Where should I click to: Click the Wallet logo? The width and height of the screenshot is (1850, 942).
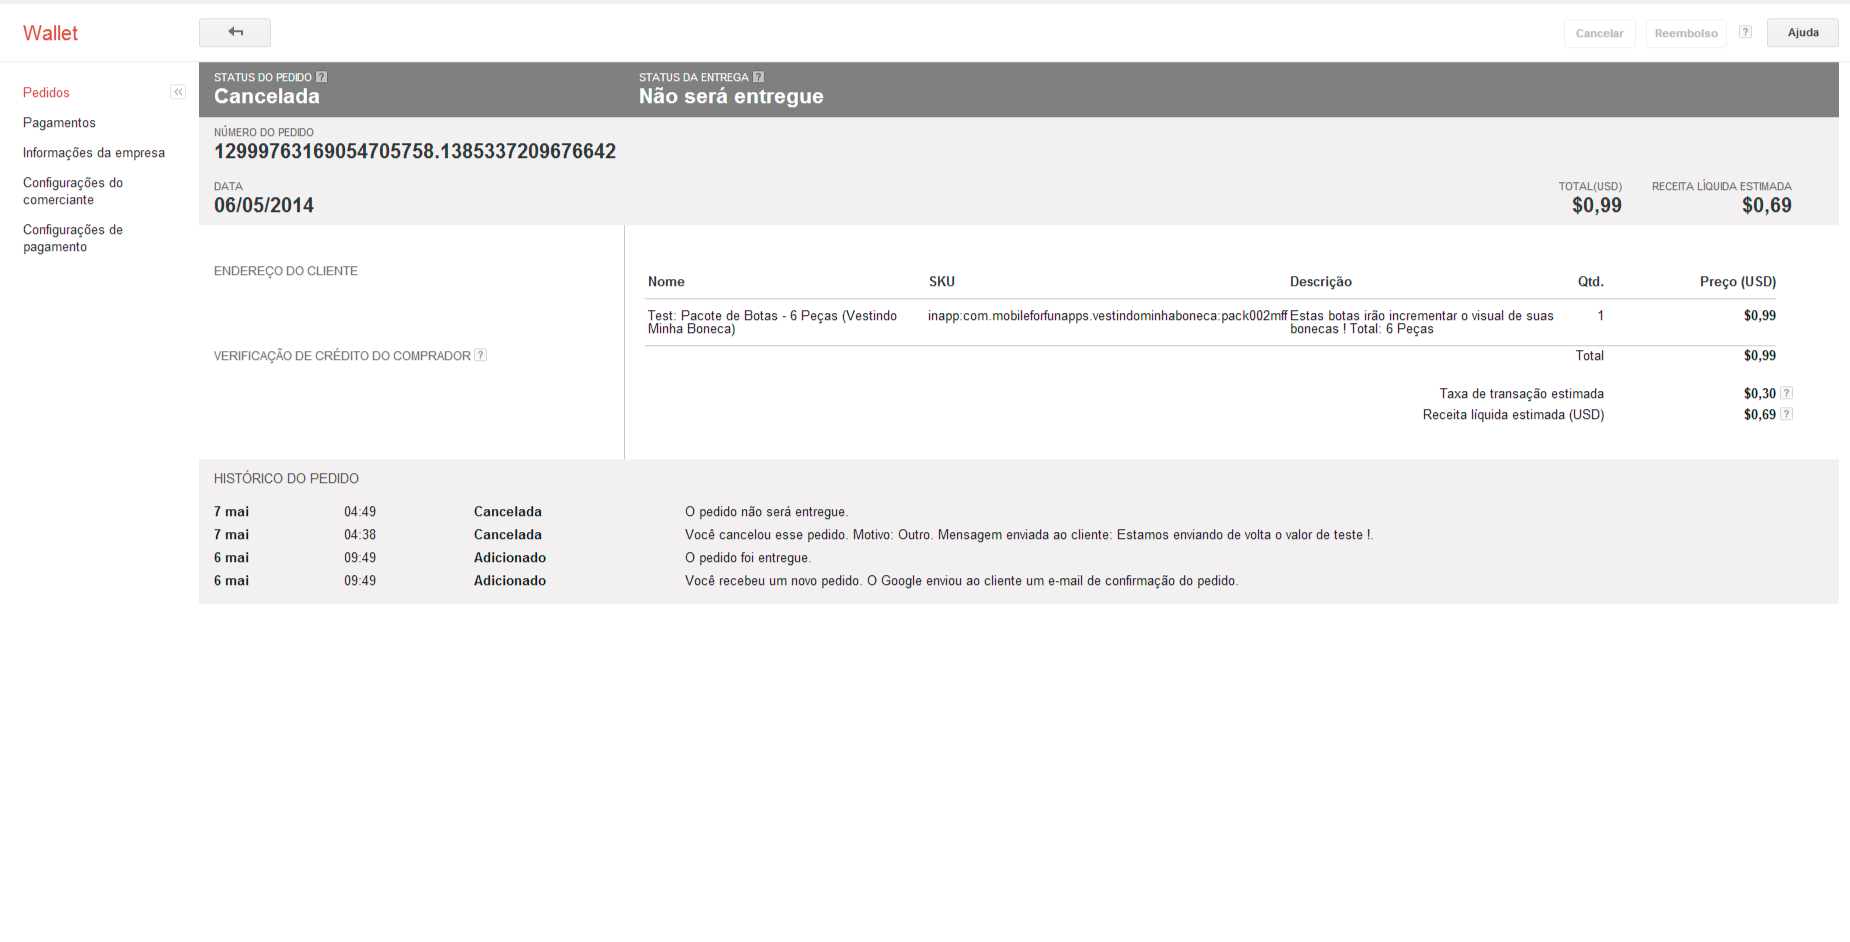point(50,33)
